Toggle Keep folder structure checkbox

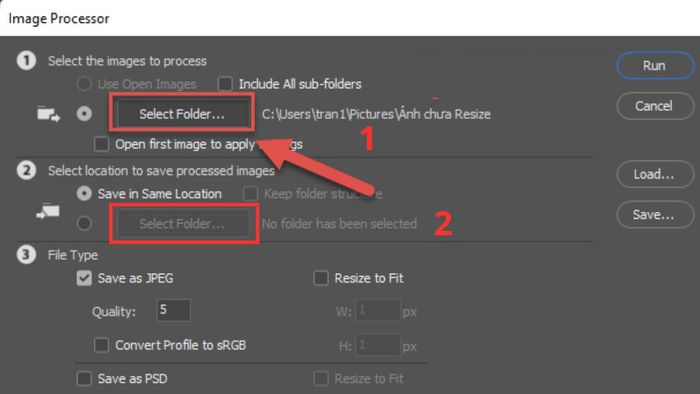coord(250,194)
